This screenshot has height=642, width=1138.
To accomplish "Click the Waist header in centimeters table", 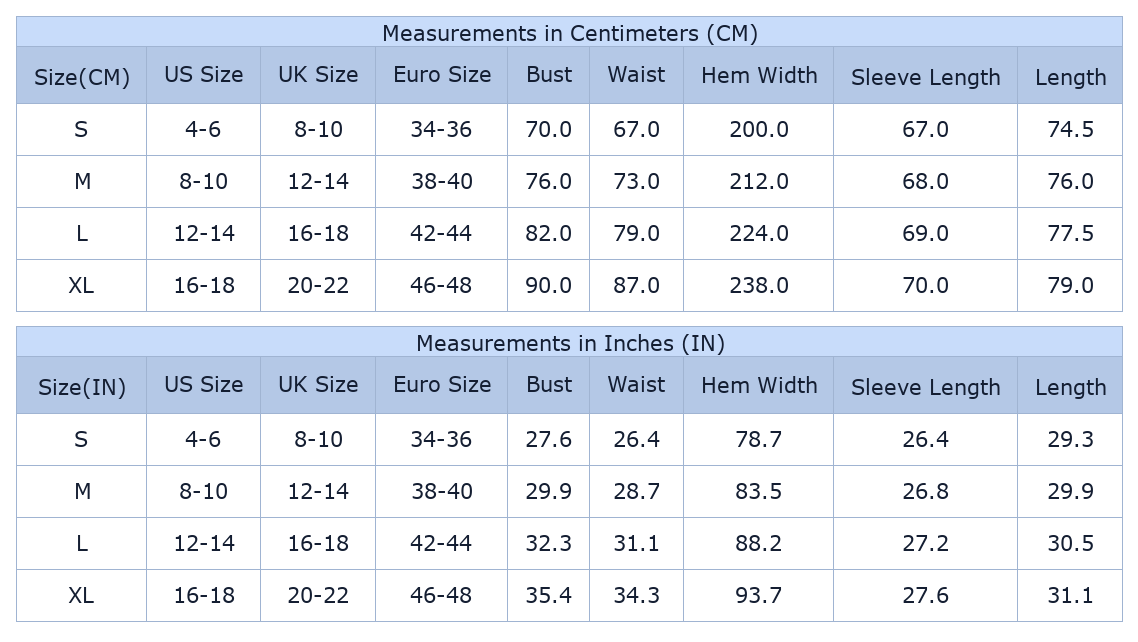I will [x=636, y=75].
